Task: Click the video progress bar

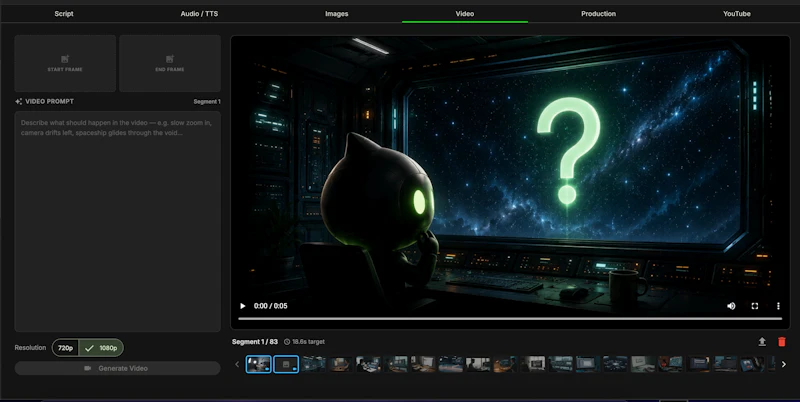Action: [510, 319]
